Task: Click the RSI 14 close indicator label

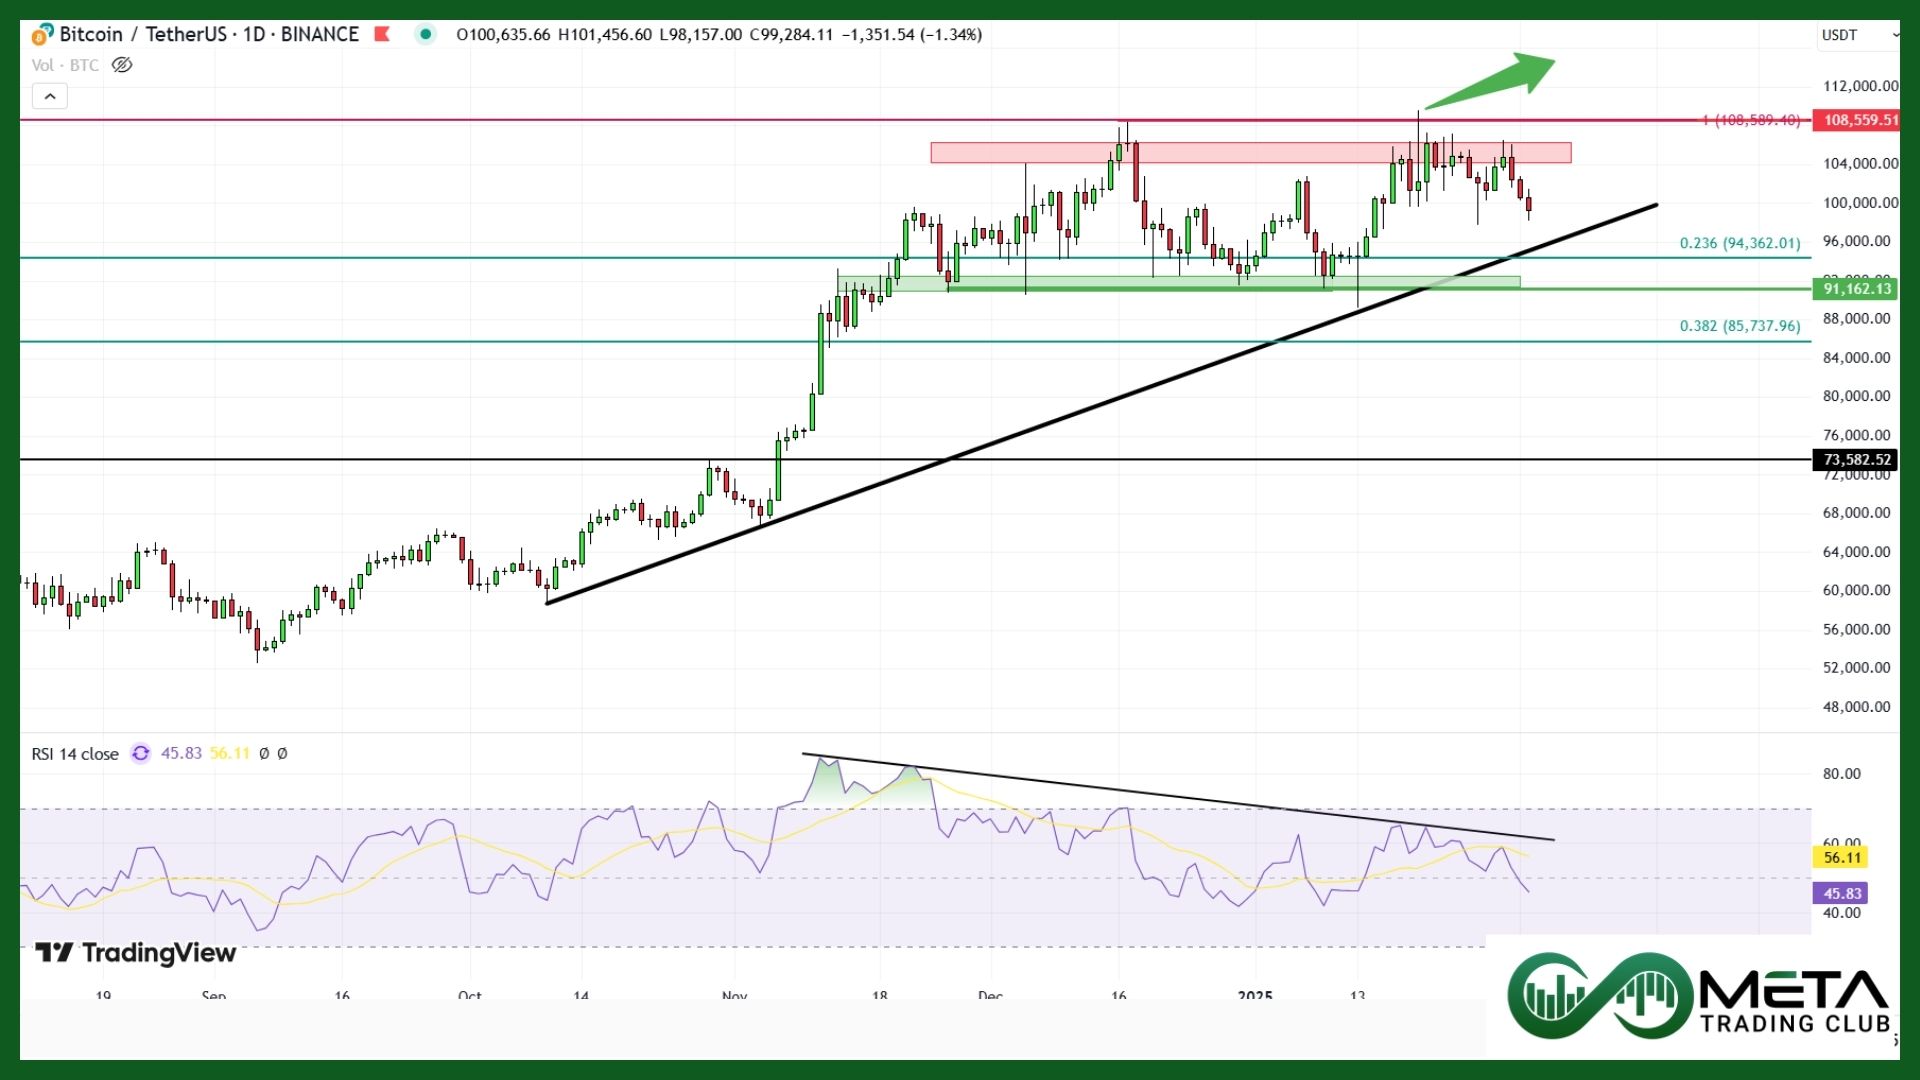Action: pyautogui.click(x=75, y=754)
